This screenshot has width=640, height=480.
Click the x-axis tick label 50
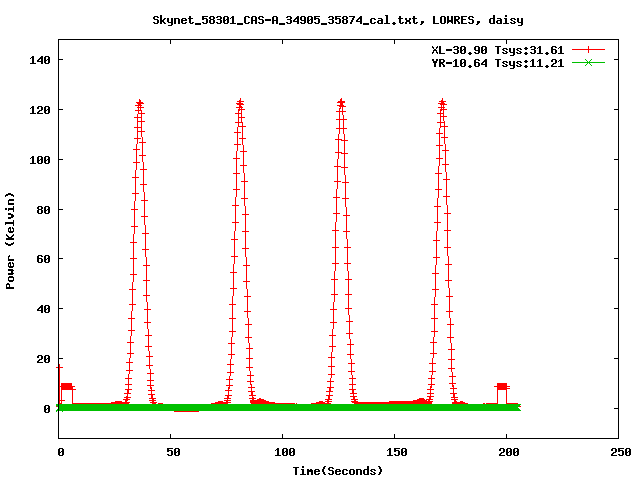click(173, 452)
